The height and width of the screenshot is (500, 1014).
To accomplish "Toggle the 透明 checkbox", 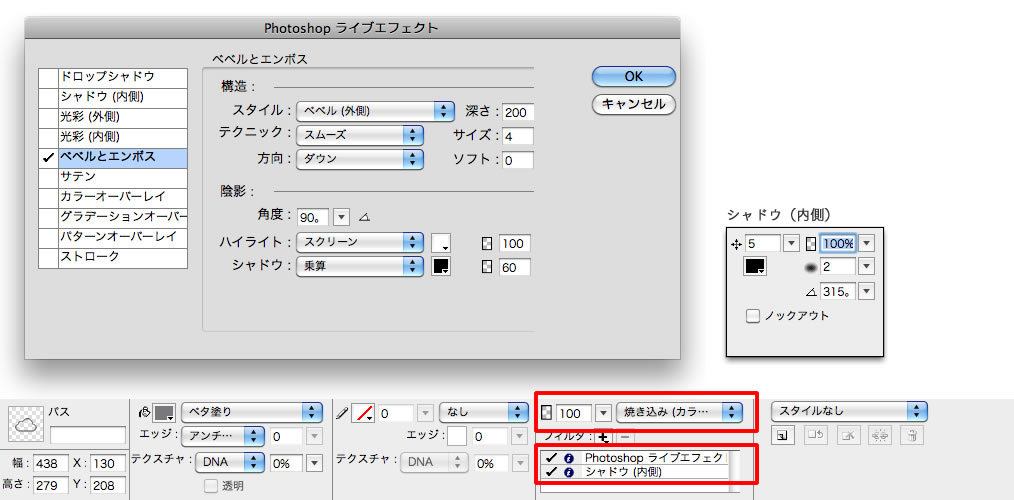I will (x=210, y=486).
